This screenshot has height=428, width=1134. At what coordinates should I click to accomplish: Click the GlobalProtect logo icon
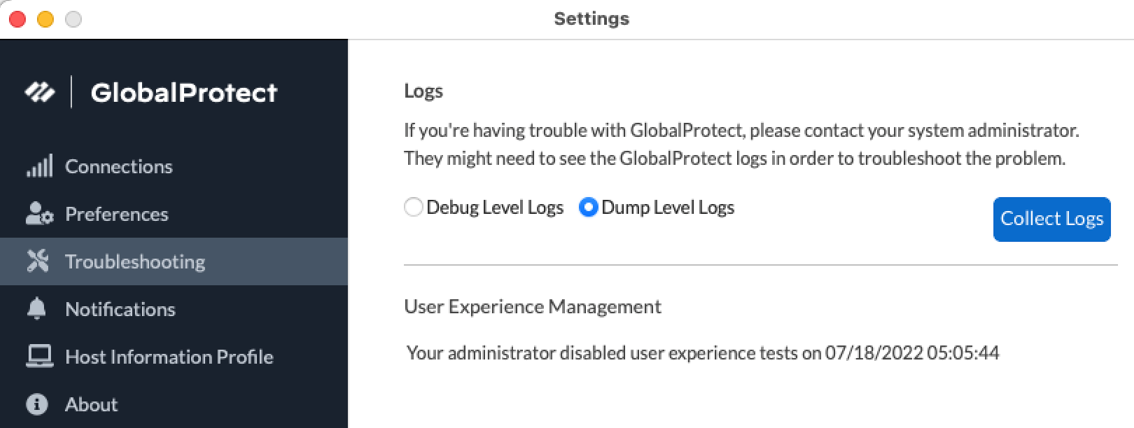tap(40, 93)
